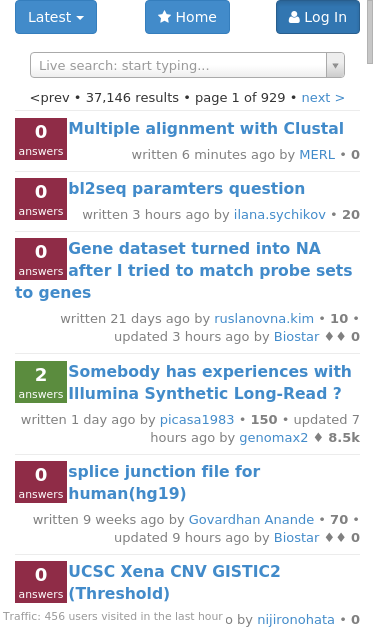View picasa1983 user profile
The height and width of the screenshot is (627, 375).
197,419
